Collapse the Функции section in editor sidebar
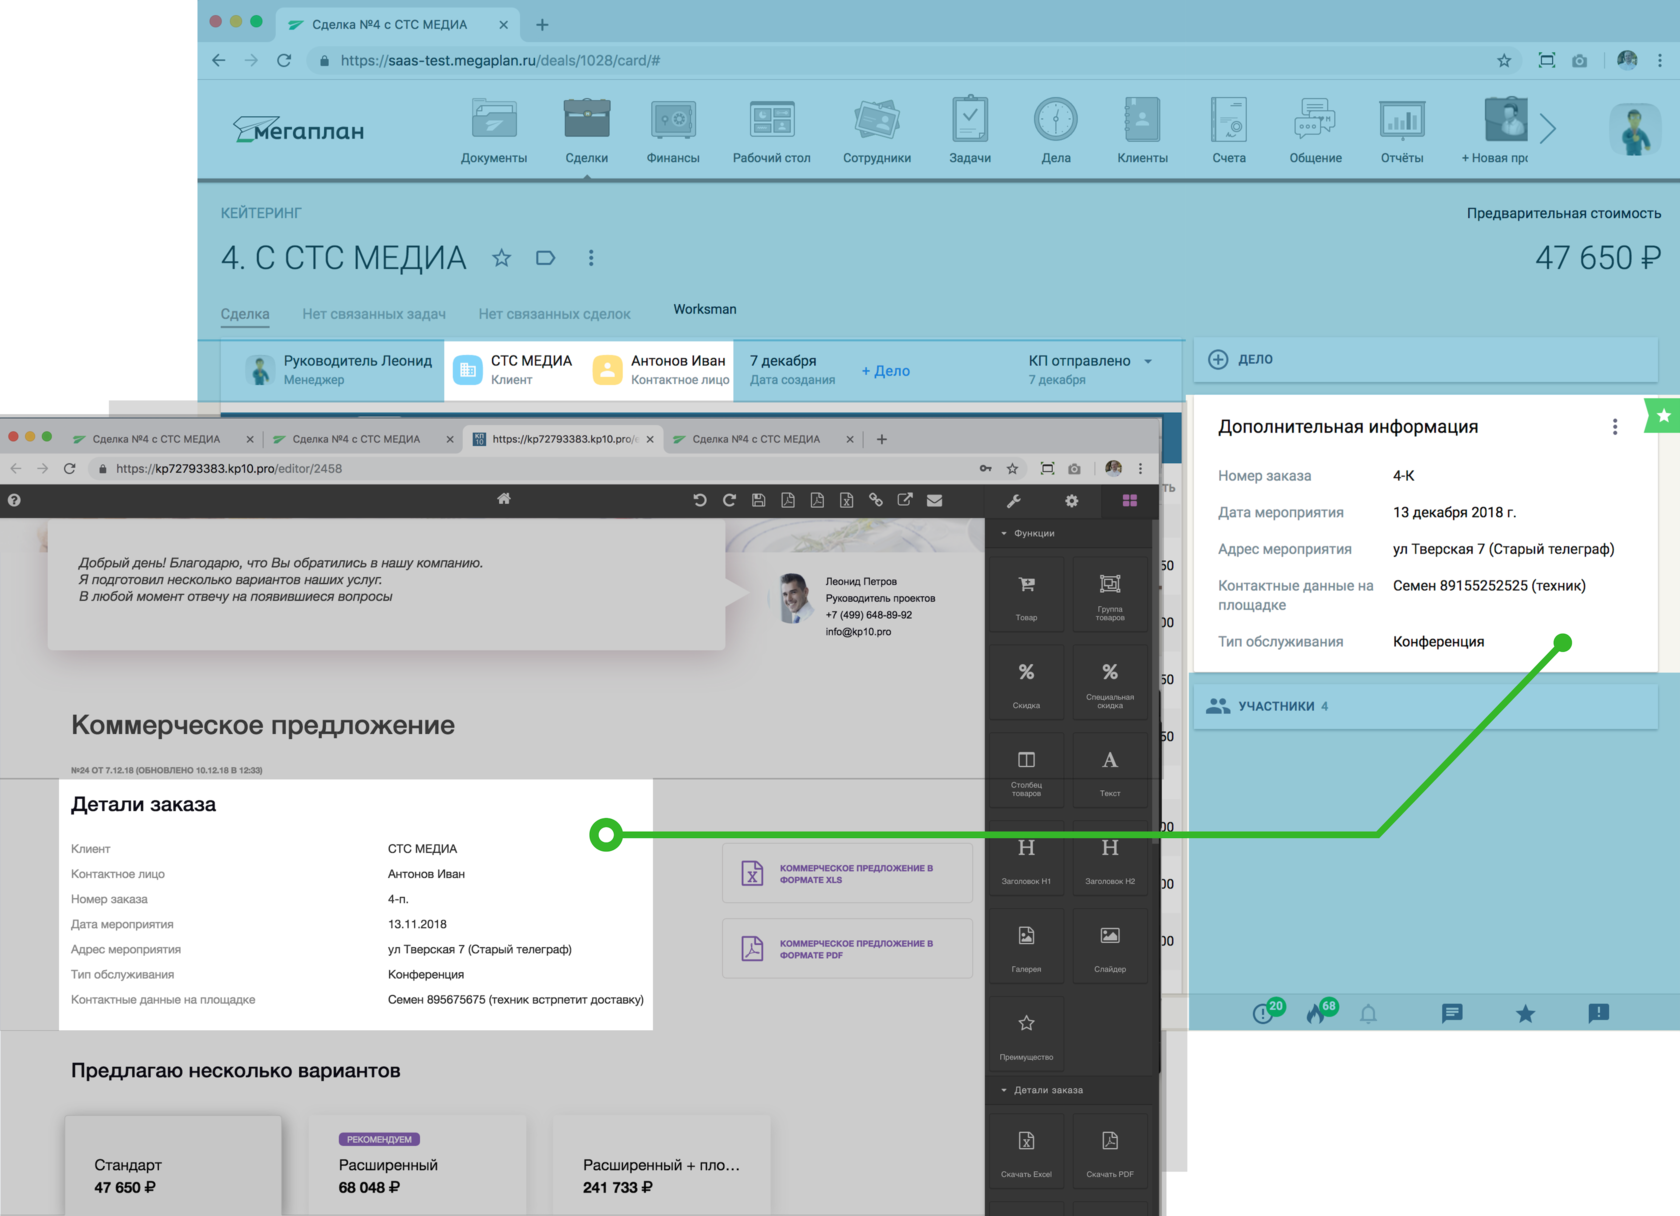The height and width of the screenshot is (1216, 1680). 1028,533
